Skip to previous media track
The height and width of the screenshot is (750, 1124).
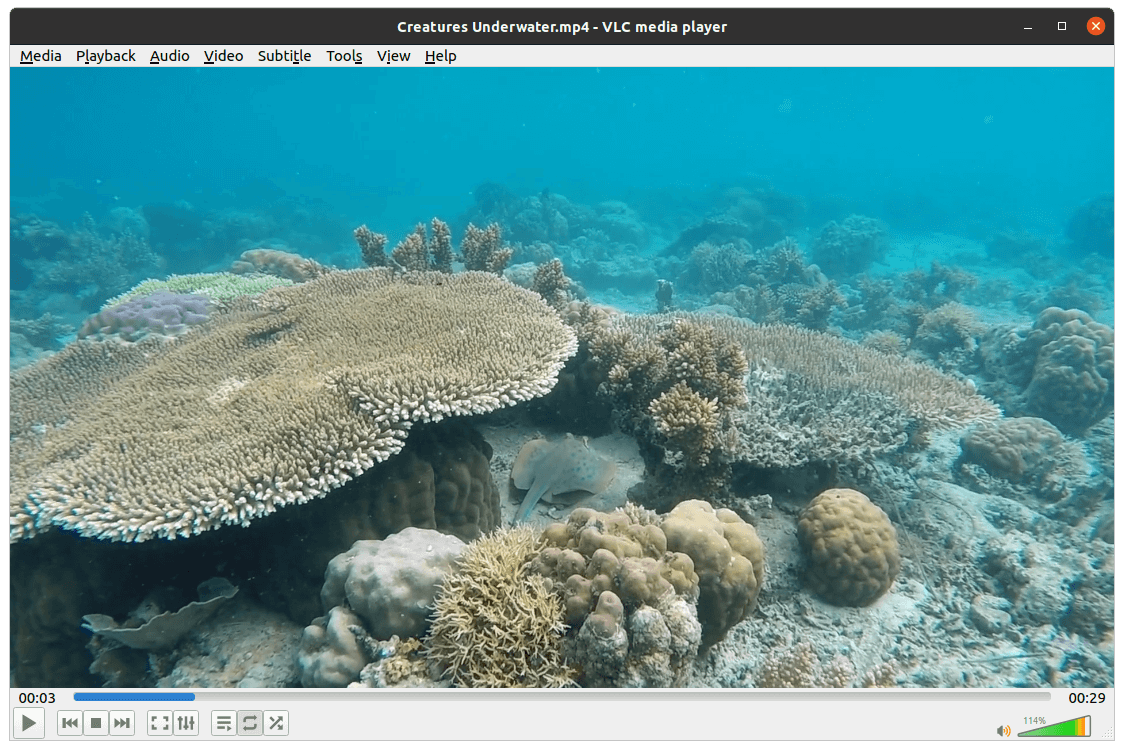pos(70,723)
